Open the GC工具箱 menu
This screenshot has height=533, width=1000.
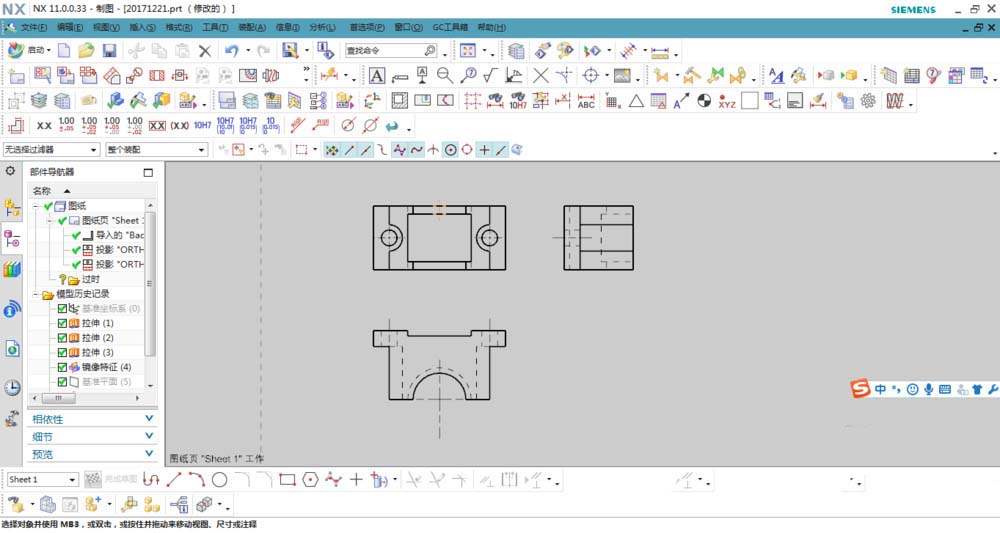coord(450,27)
